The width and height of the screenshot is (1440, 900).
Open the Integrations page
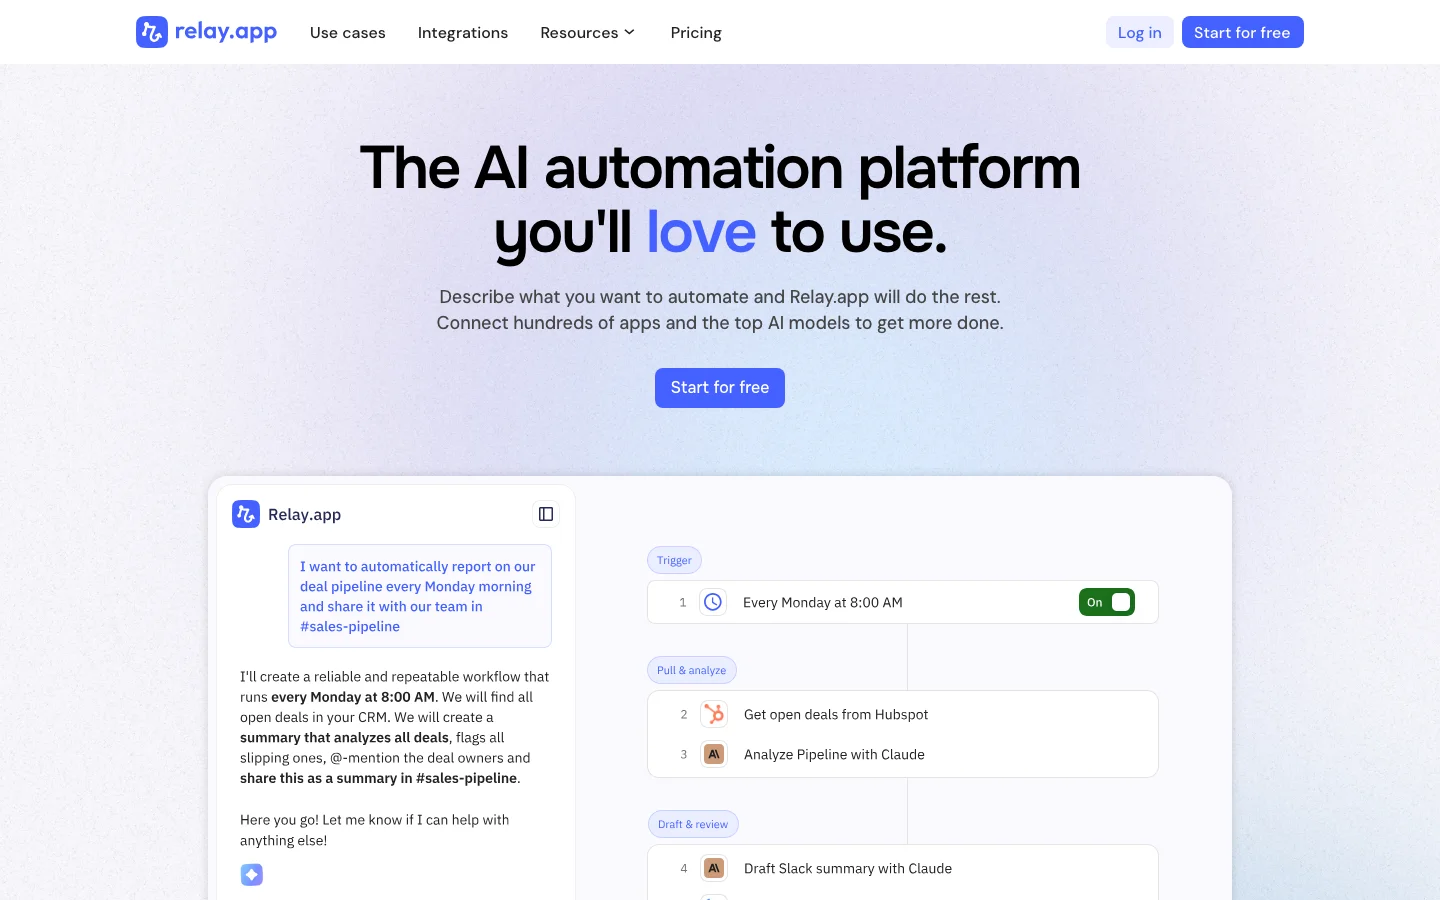[463, 33]
